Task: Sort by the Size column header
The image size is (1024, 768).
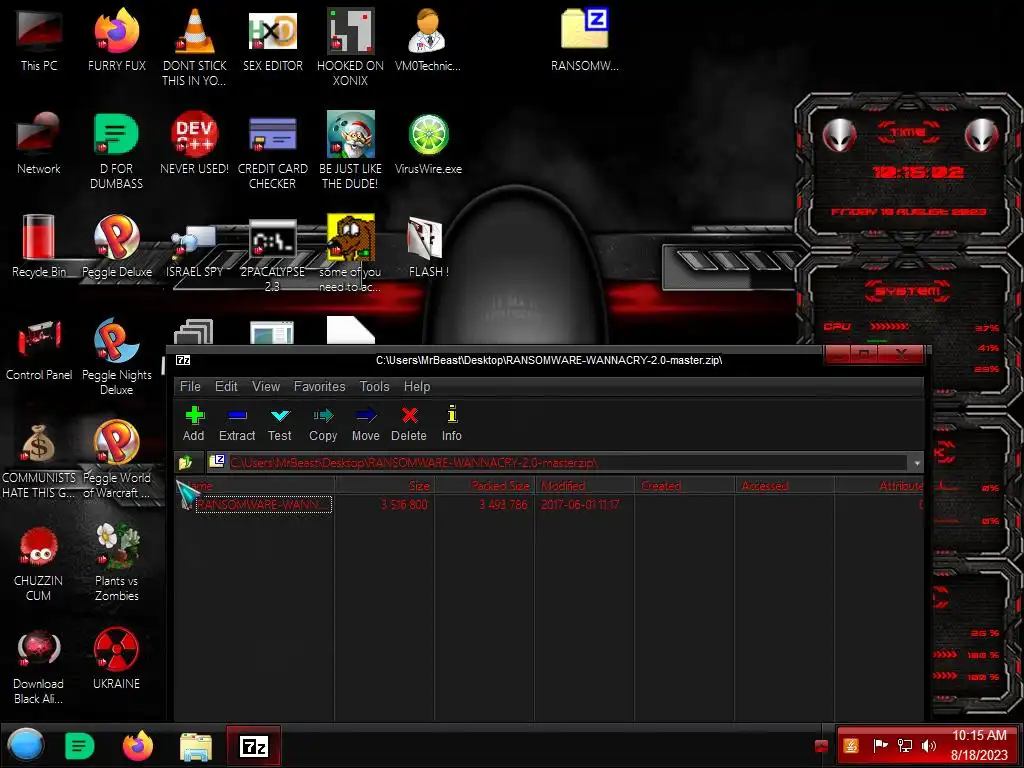Action: pyautogui.click(x=385, y=486)
